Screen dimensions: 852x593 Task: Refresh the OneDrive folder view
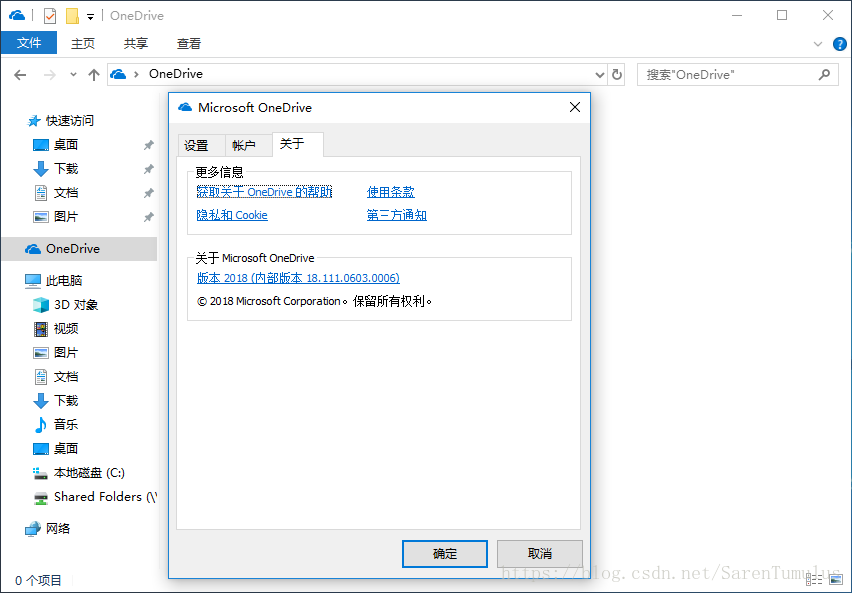pyautogui.click(x=617, y=74)
